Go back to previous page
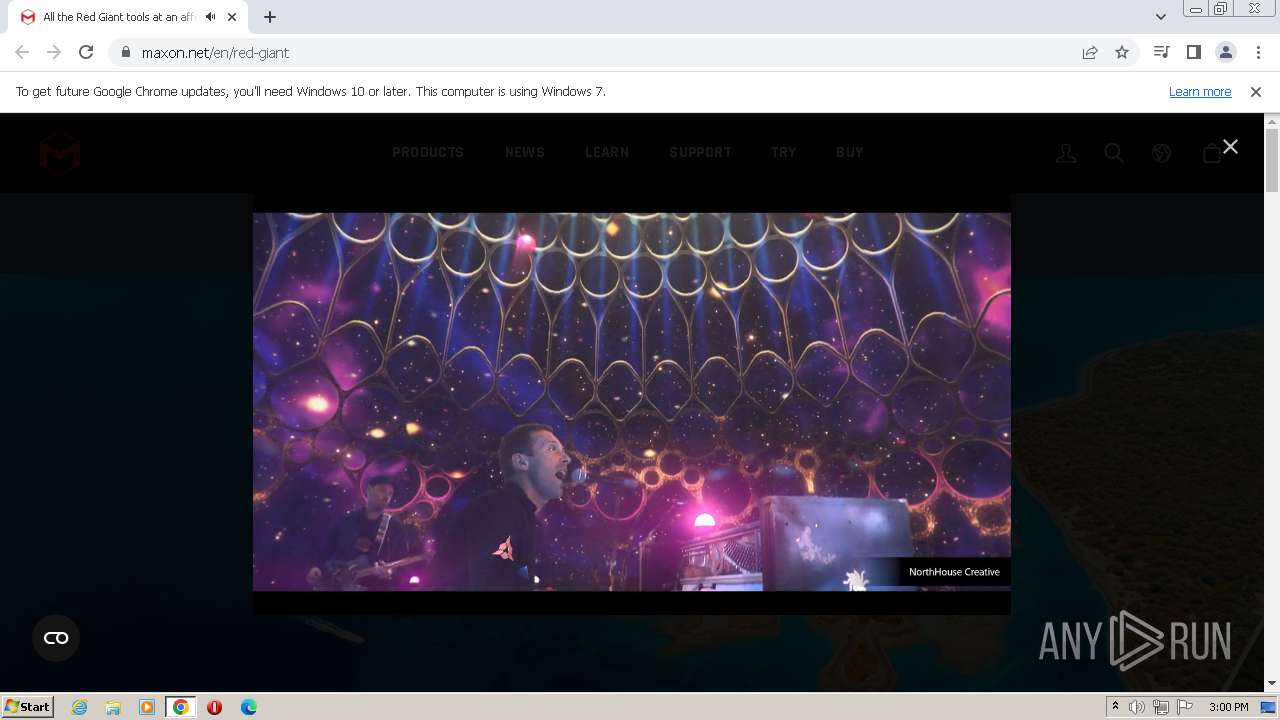The height and width of the screenshot is (720, 1280). (22, 52)
